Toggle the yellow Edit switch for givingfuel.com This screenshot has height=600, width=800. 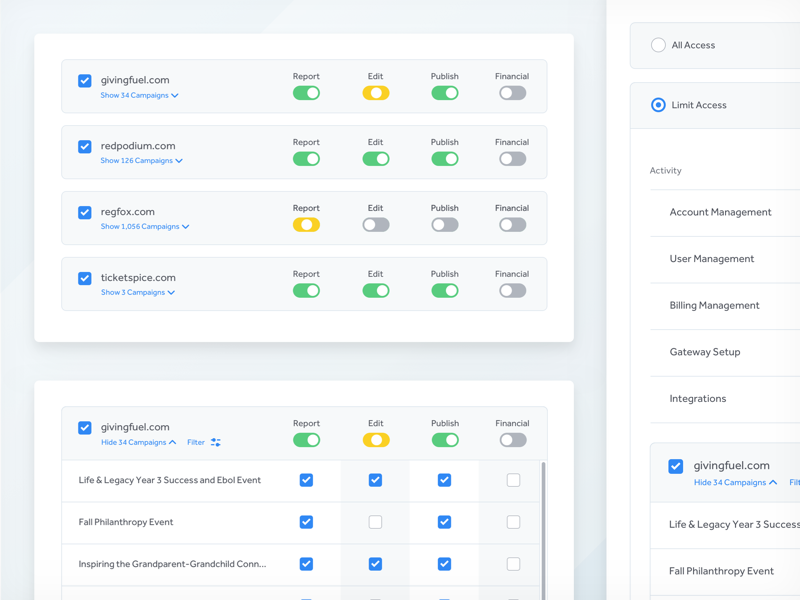click(x=375, y=92)
